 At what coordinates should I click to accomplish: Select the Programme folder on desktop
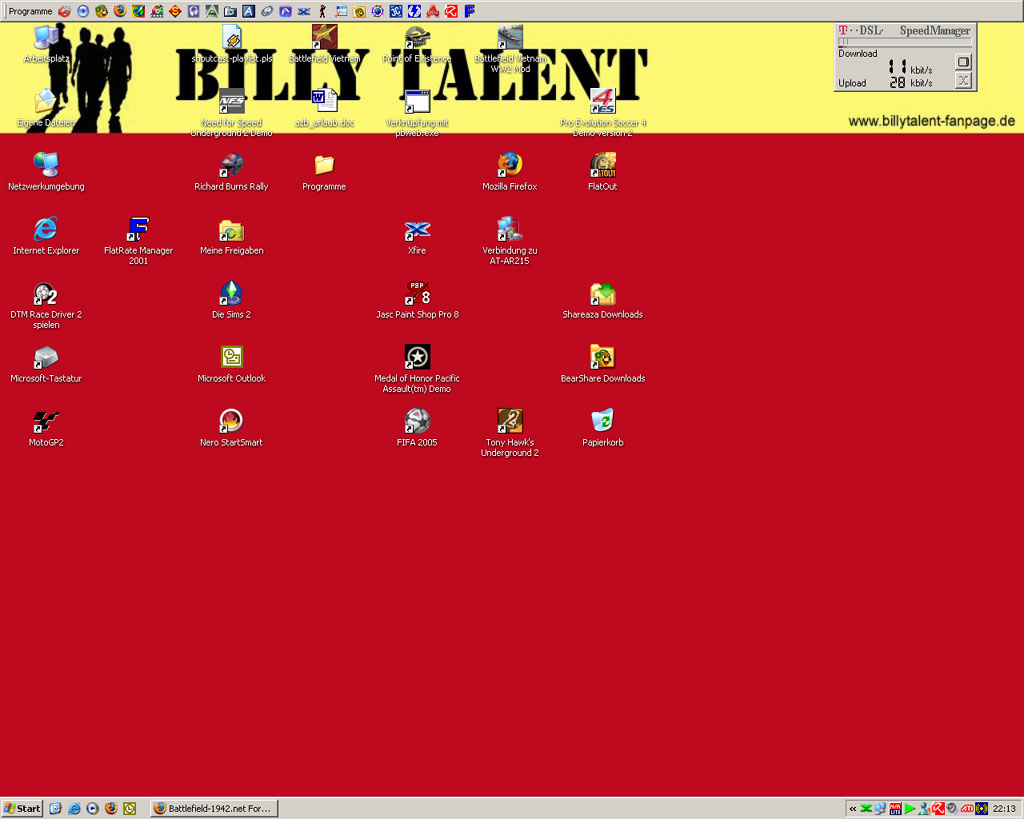pyautogui.click(x=324, y=165)
